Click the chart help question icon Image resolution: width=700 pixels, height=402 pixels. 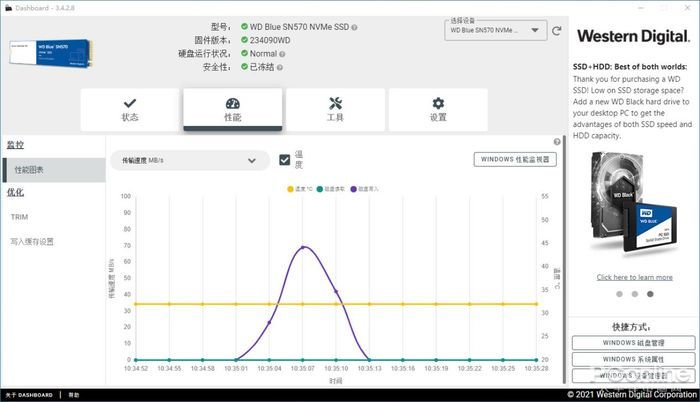coord(557,142)
